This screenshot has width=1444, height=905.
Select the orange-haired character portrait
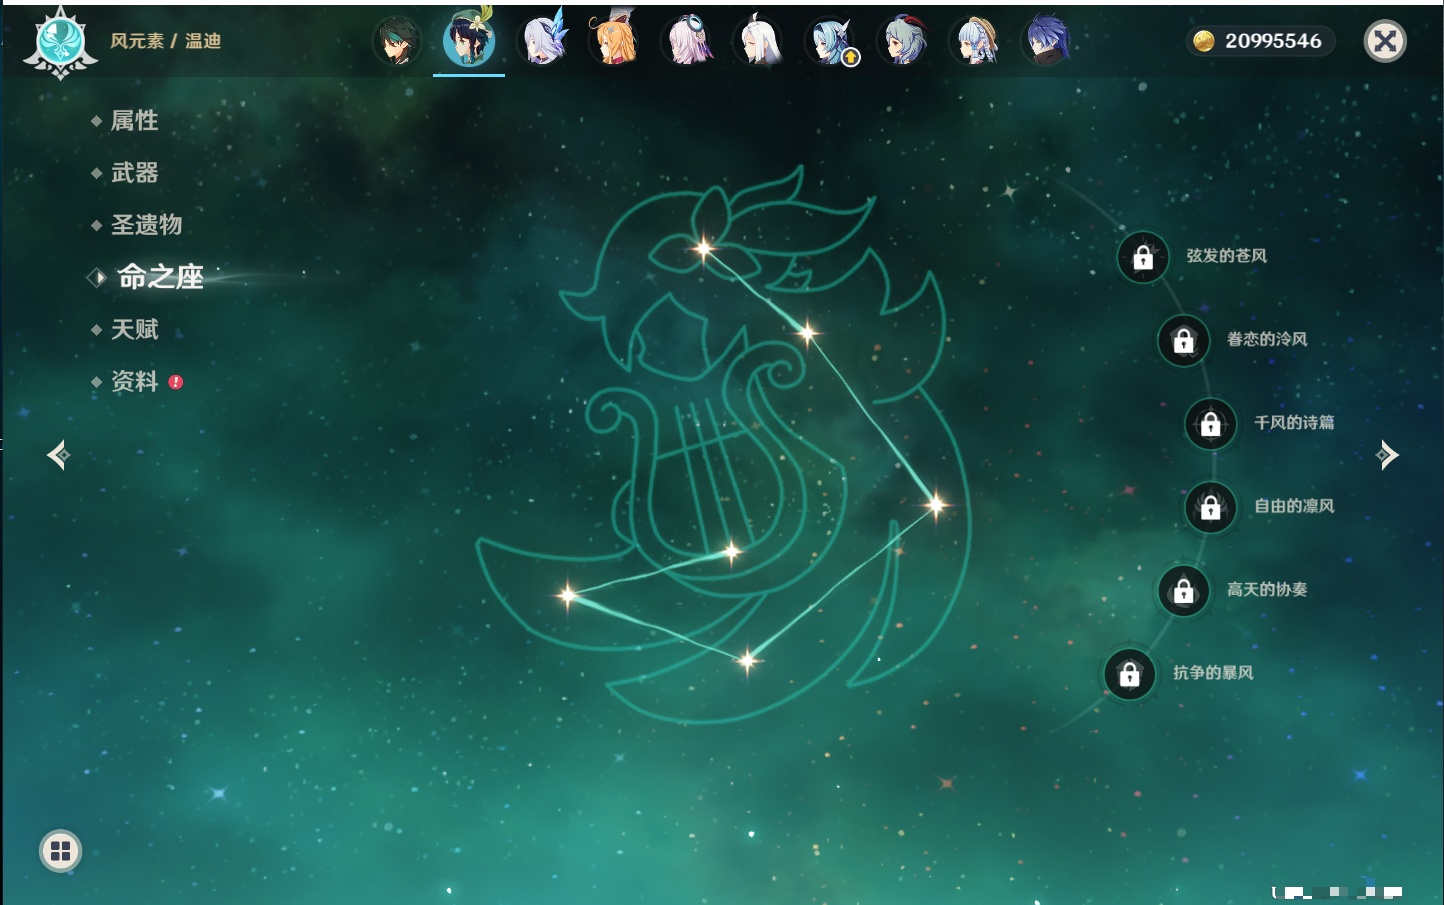pos(614,42)
